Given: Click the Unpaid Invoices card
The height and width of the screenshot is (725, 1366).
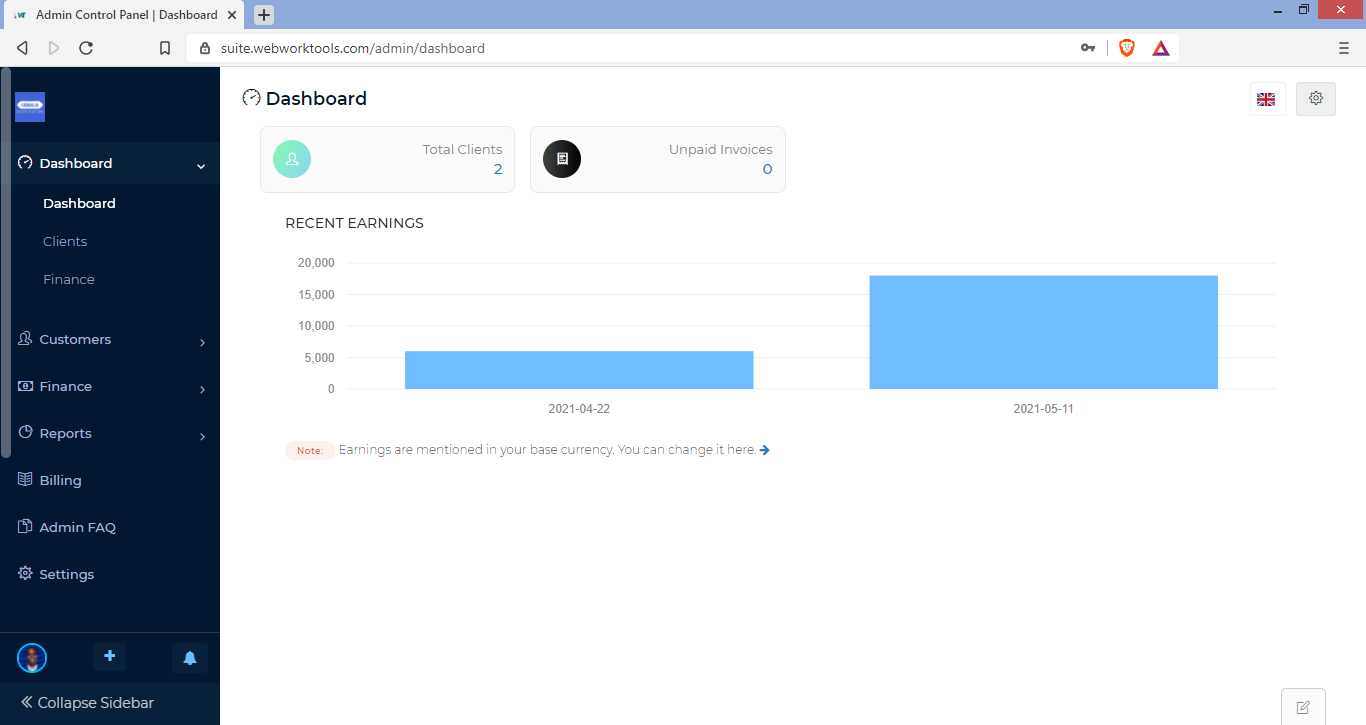Looking at the screenshot, I should click(x=658, y=159).
